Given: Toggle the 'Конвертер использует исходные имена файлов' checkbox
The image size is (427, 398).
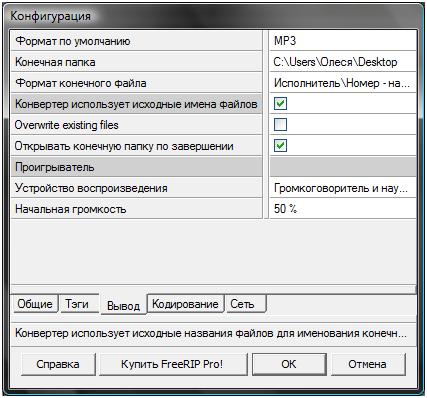Looking at the screenshot, I should coord(280,104).
